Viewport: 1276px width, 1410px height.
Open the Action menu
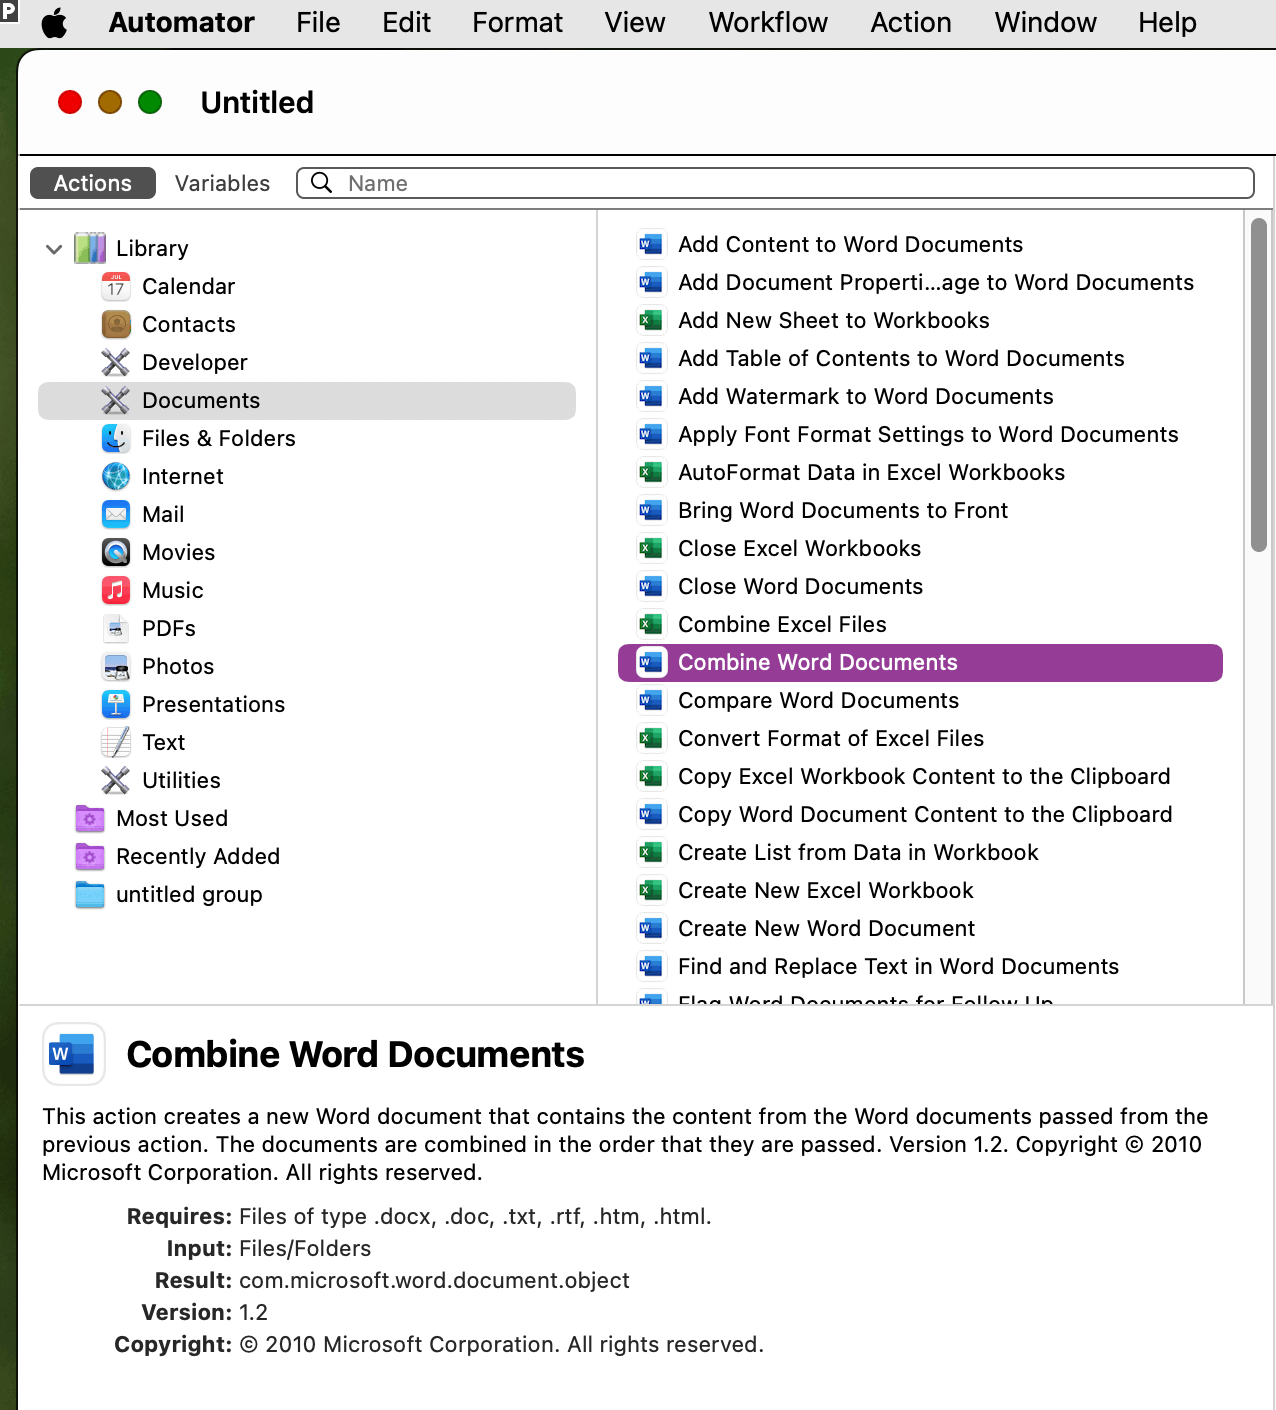[x=911, y=22]
